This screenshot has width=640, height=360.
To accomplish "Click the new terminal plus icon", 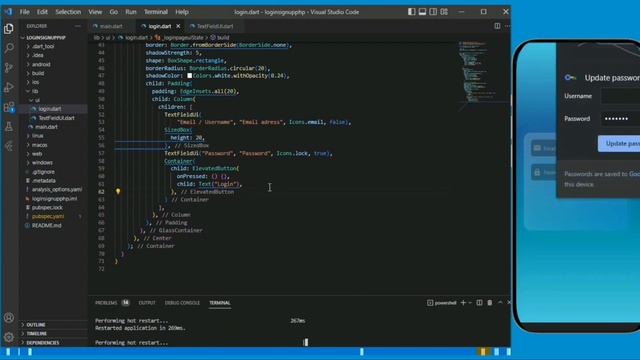I will tap(463, 303).
